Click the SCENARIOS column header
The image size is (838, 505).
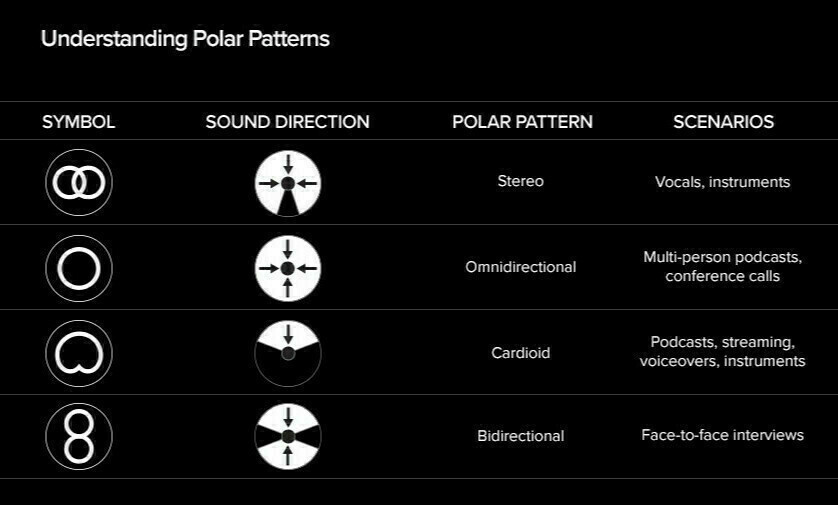[724, 122]
